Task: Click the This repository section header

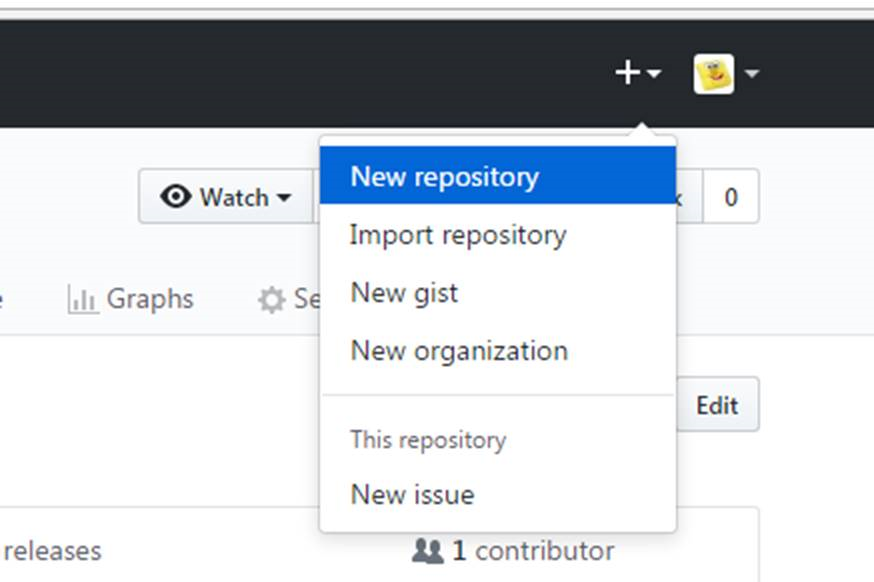Action: (x=428, y=440)
